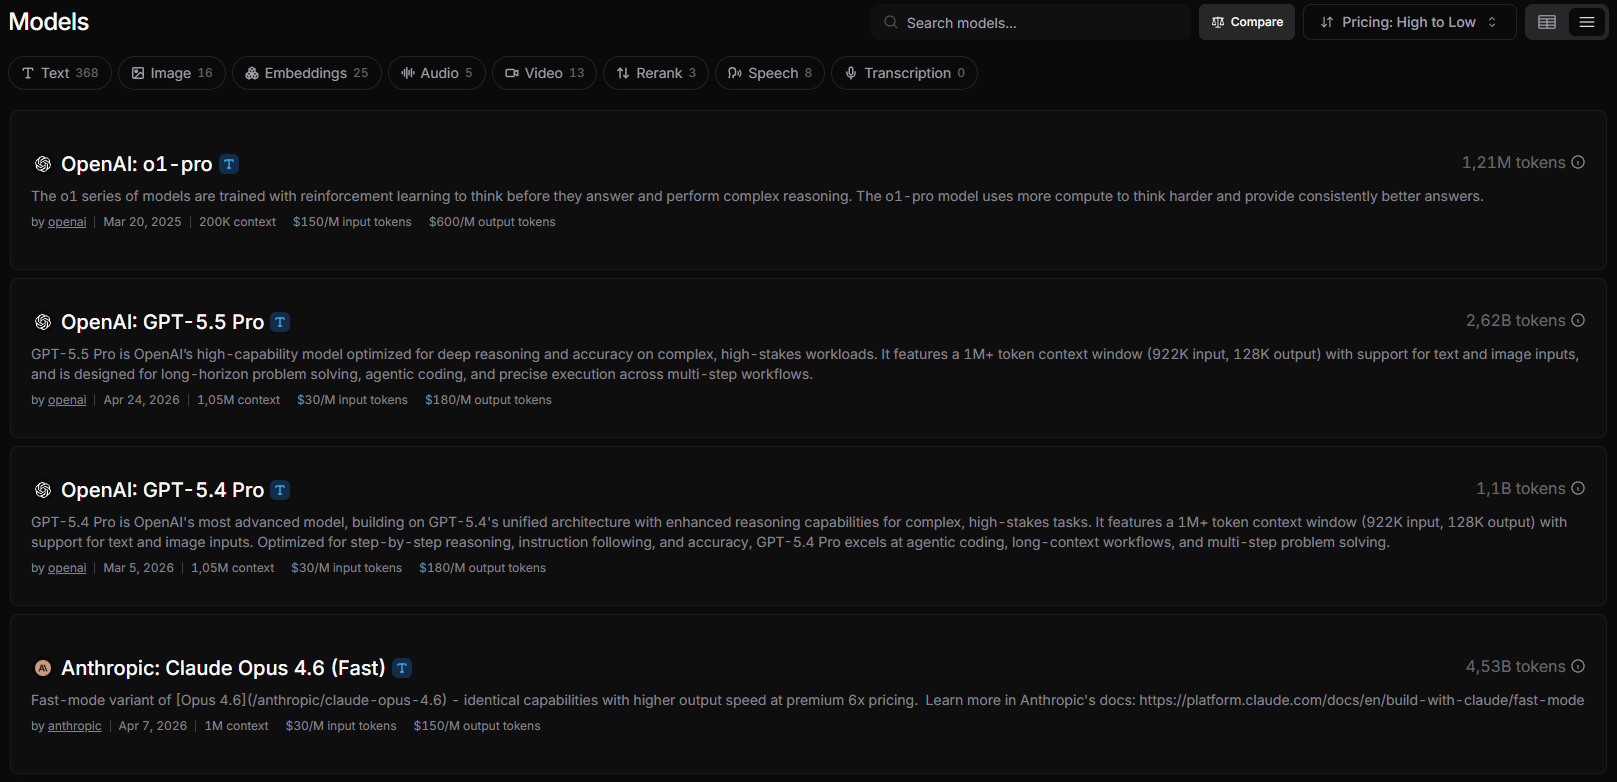Click the openai provider link under o1-pro
Screen dimensions: 1617x782
pos(67,222)
